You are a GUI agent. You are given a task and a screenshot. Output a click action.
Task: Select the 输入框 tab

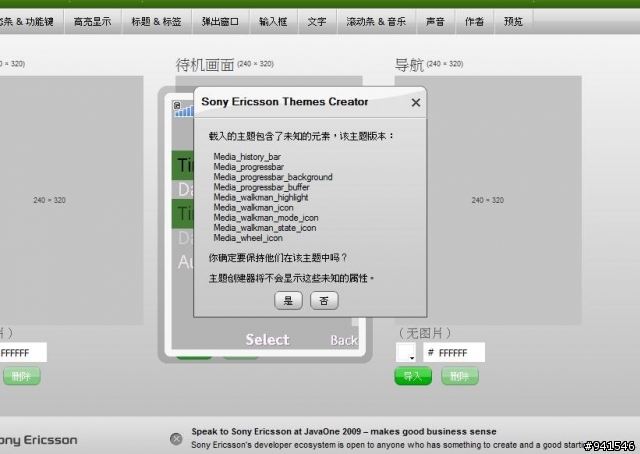click(273, 22)
